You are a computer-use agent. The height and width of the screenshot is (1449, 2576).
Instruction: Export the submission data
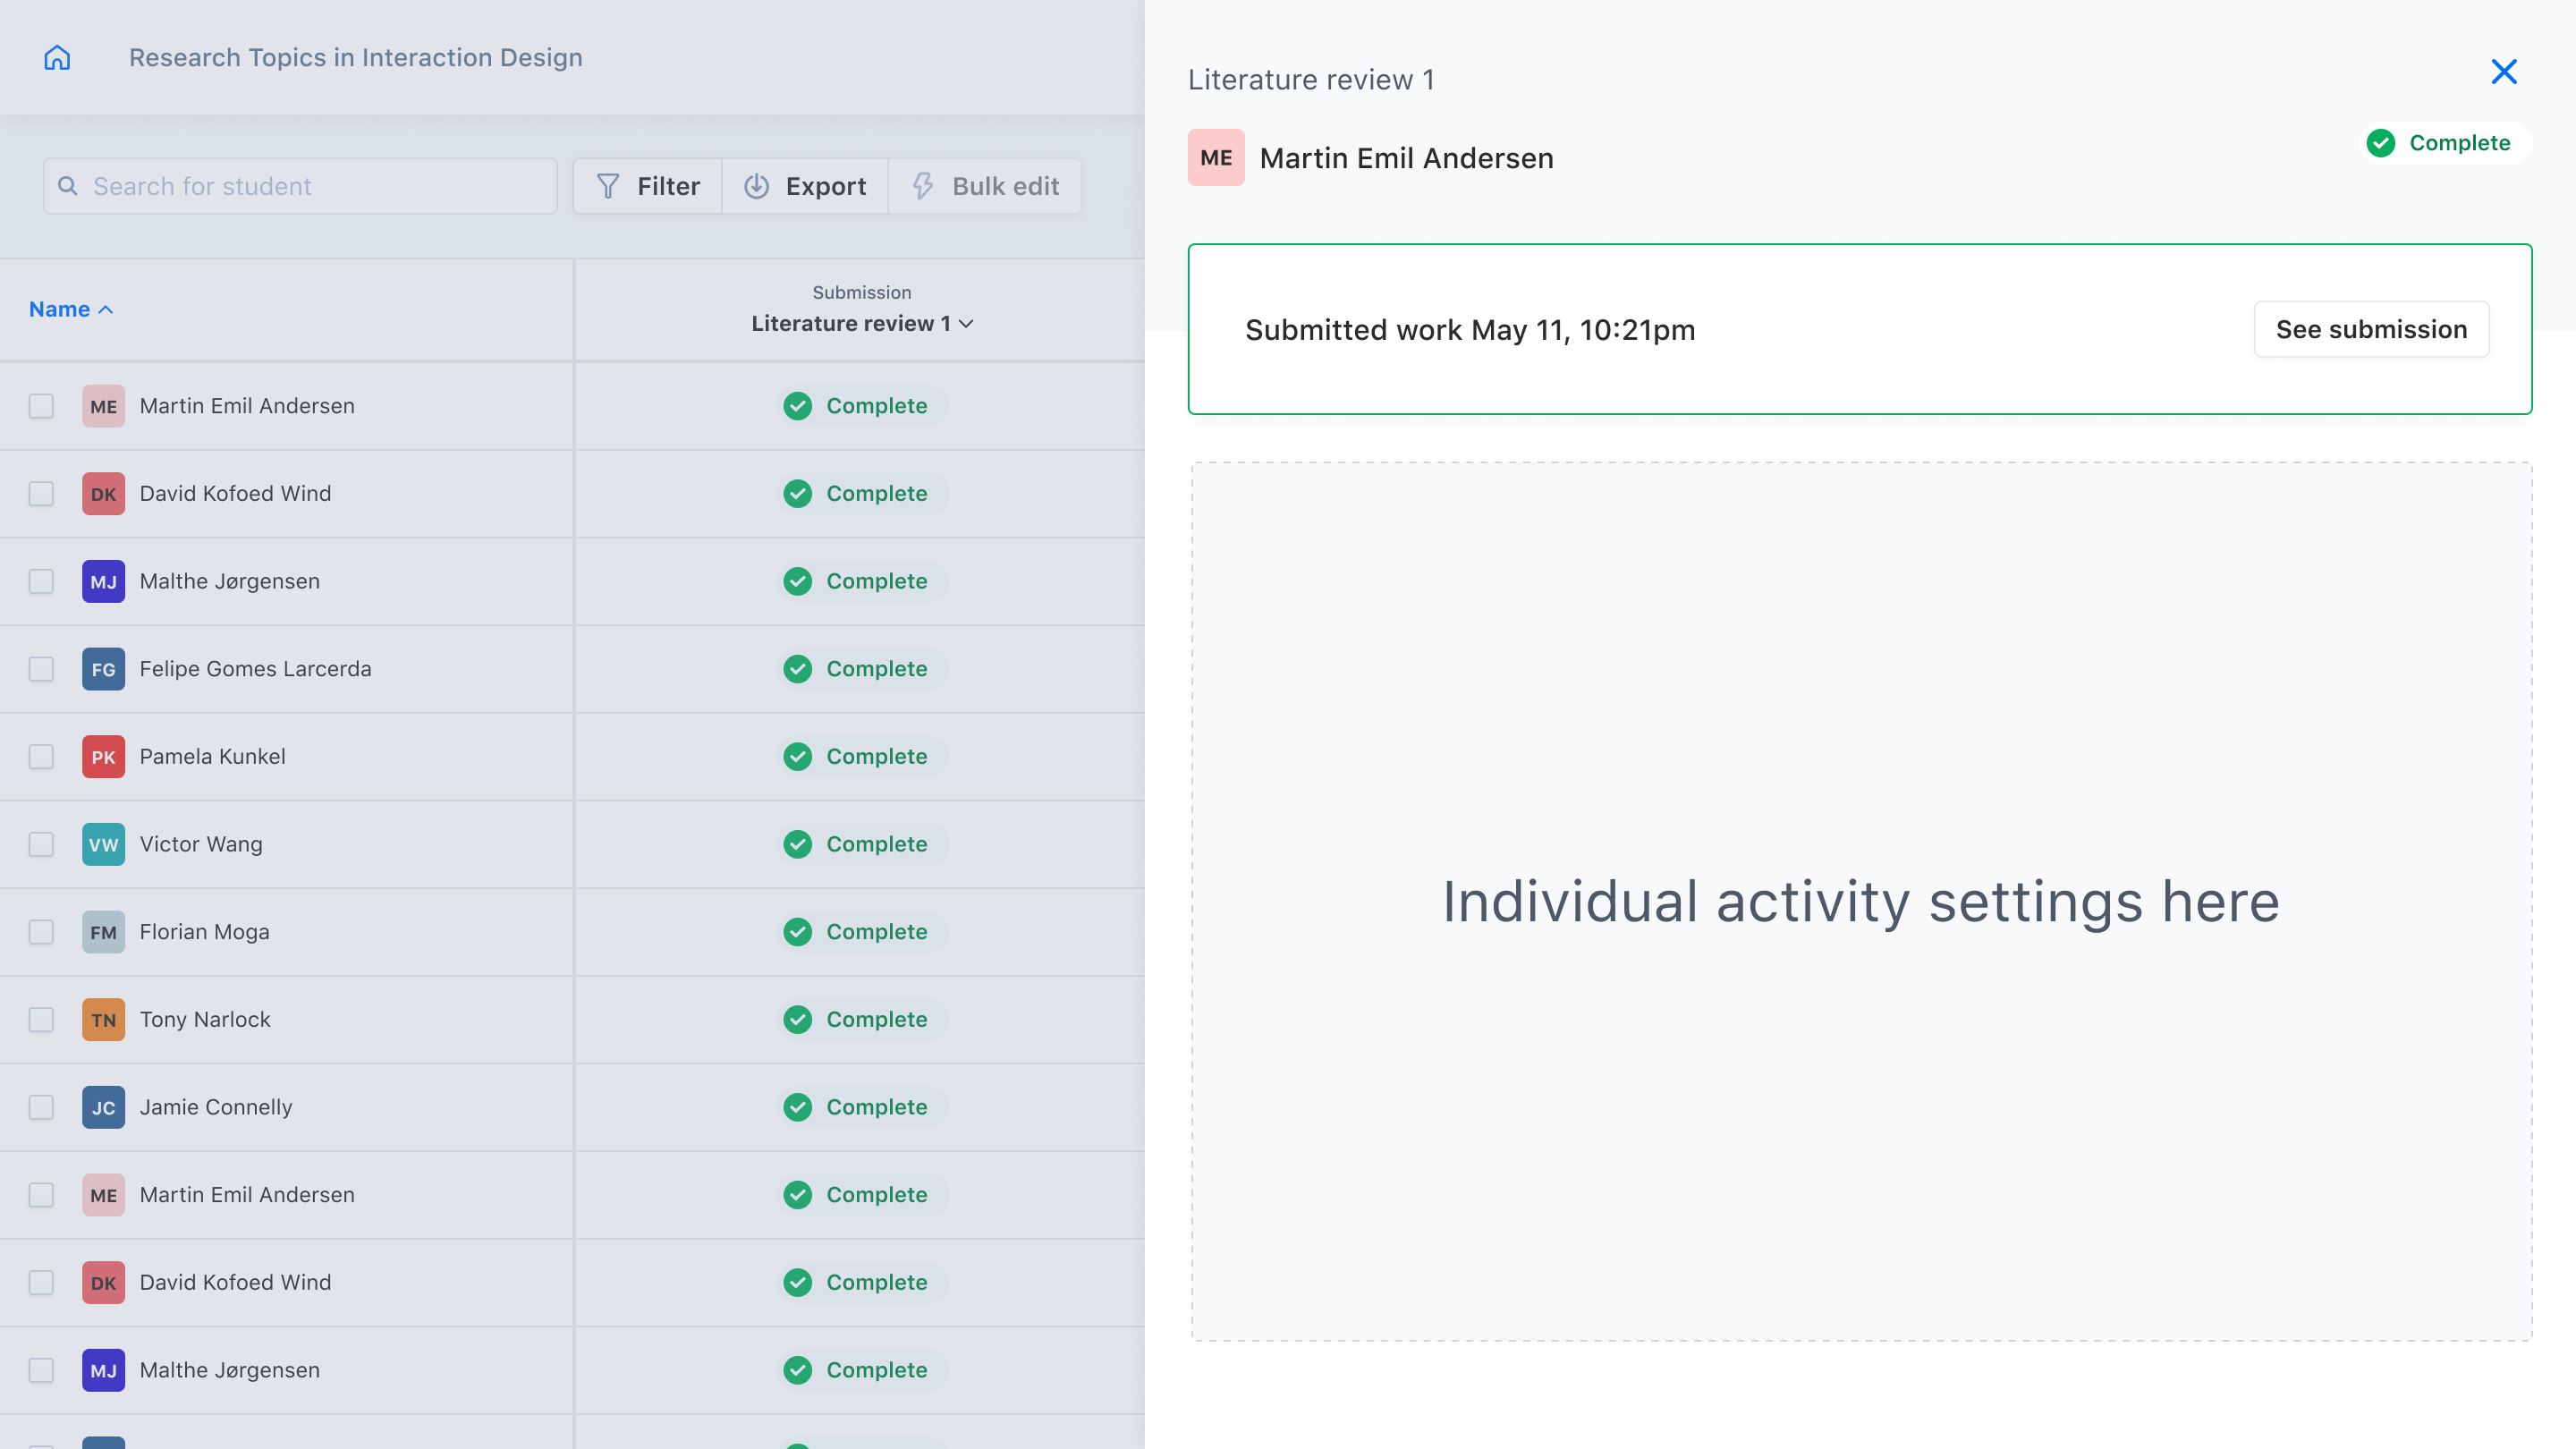click(x=805, y=186)
